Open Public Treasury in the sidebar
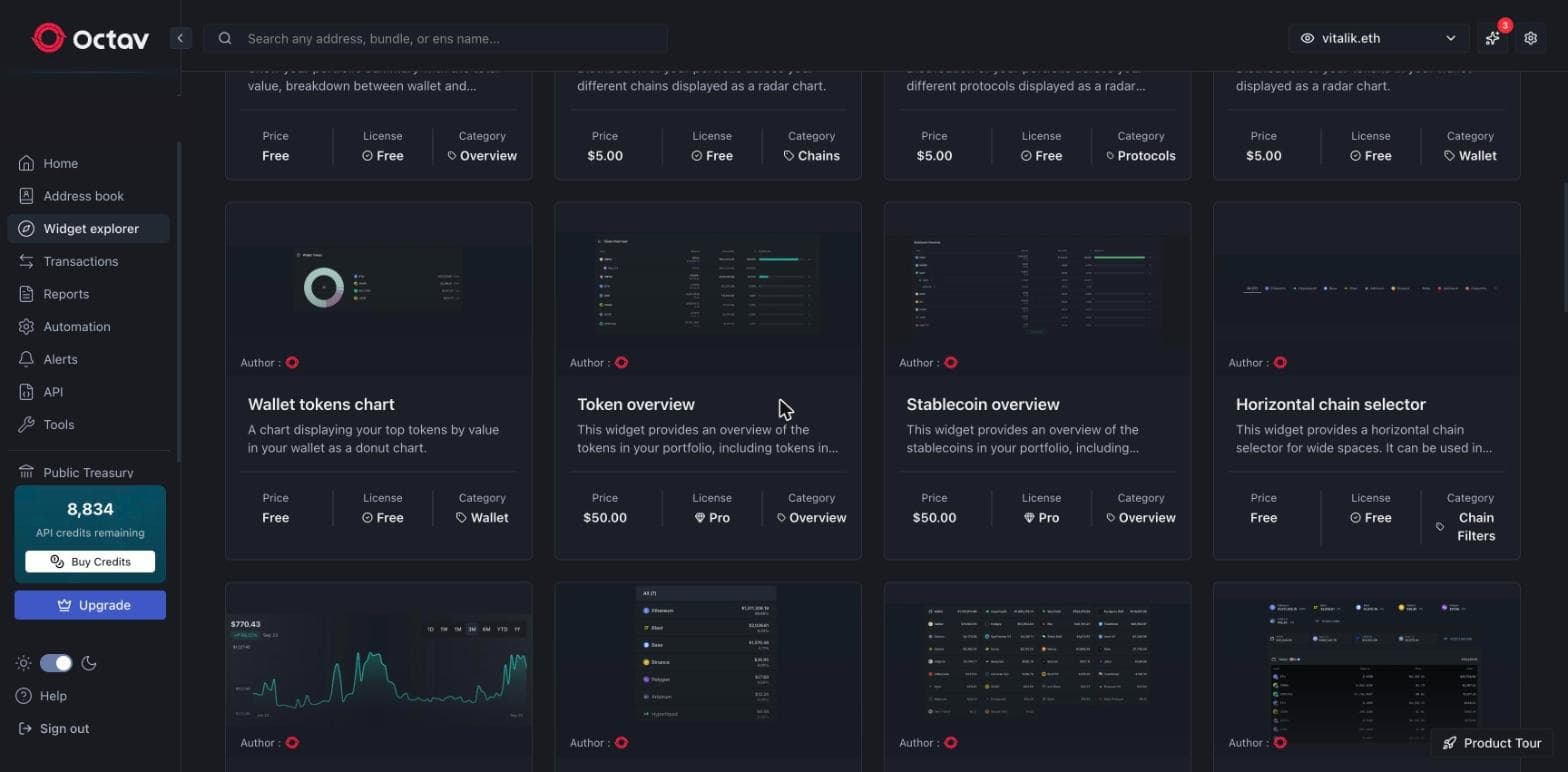This screenshot has height=772, width=1568. tap(88, 472)
